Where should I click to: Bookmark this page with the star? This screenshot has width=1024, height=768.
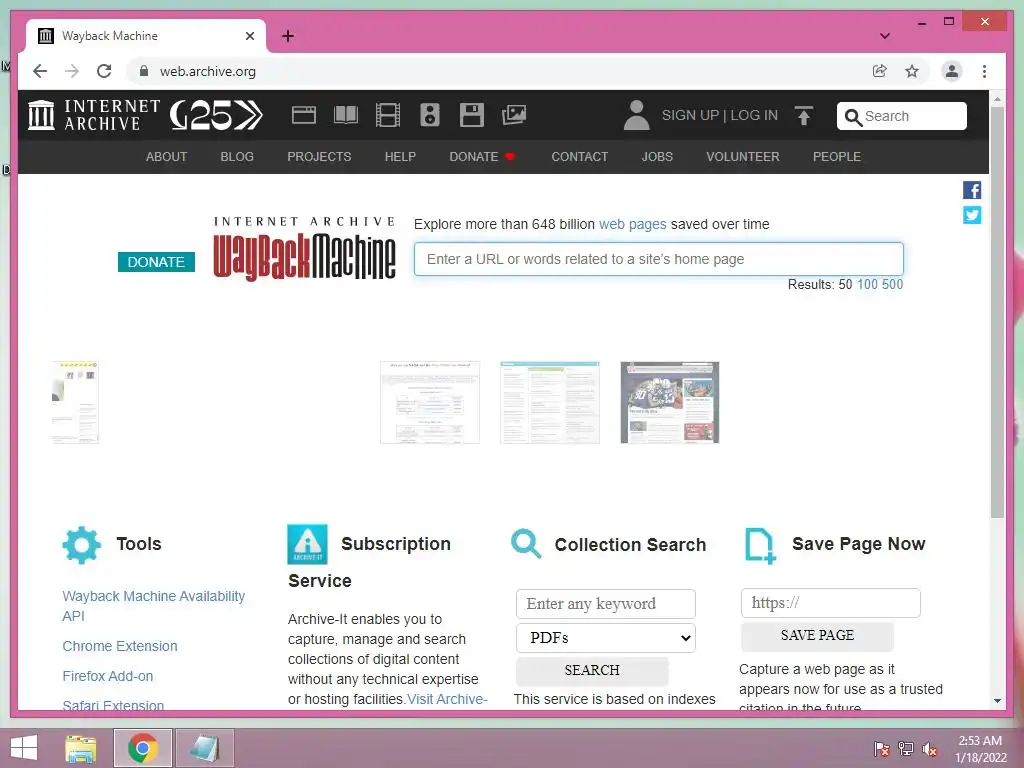pos(912,71)
